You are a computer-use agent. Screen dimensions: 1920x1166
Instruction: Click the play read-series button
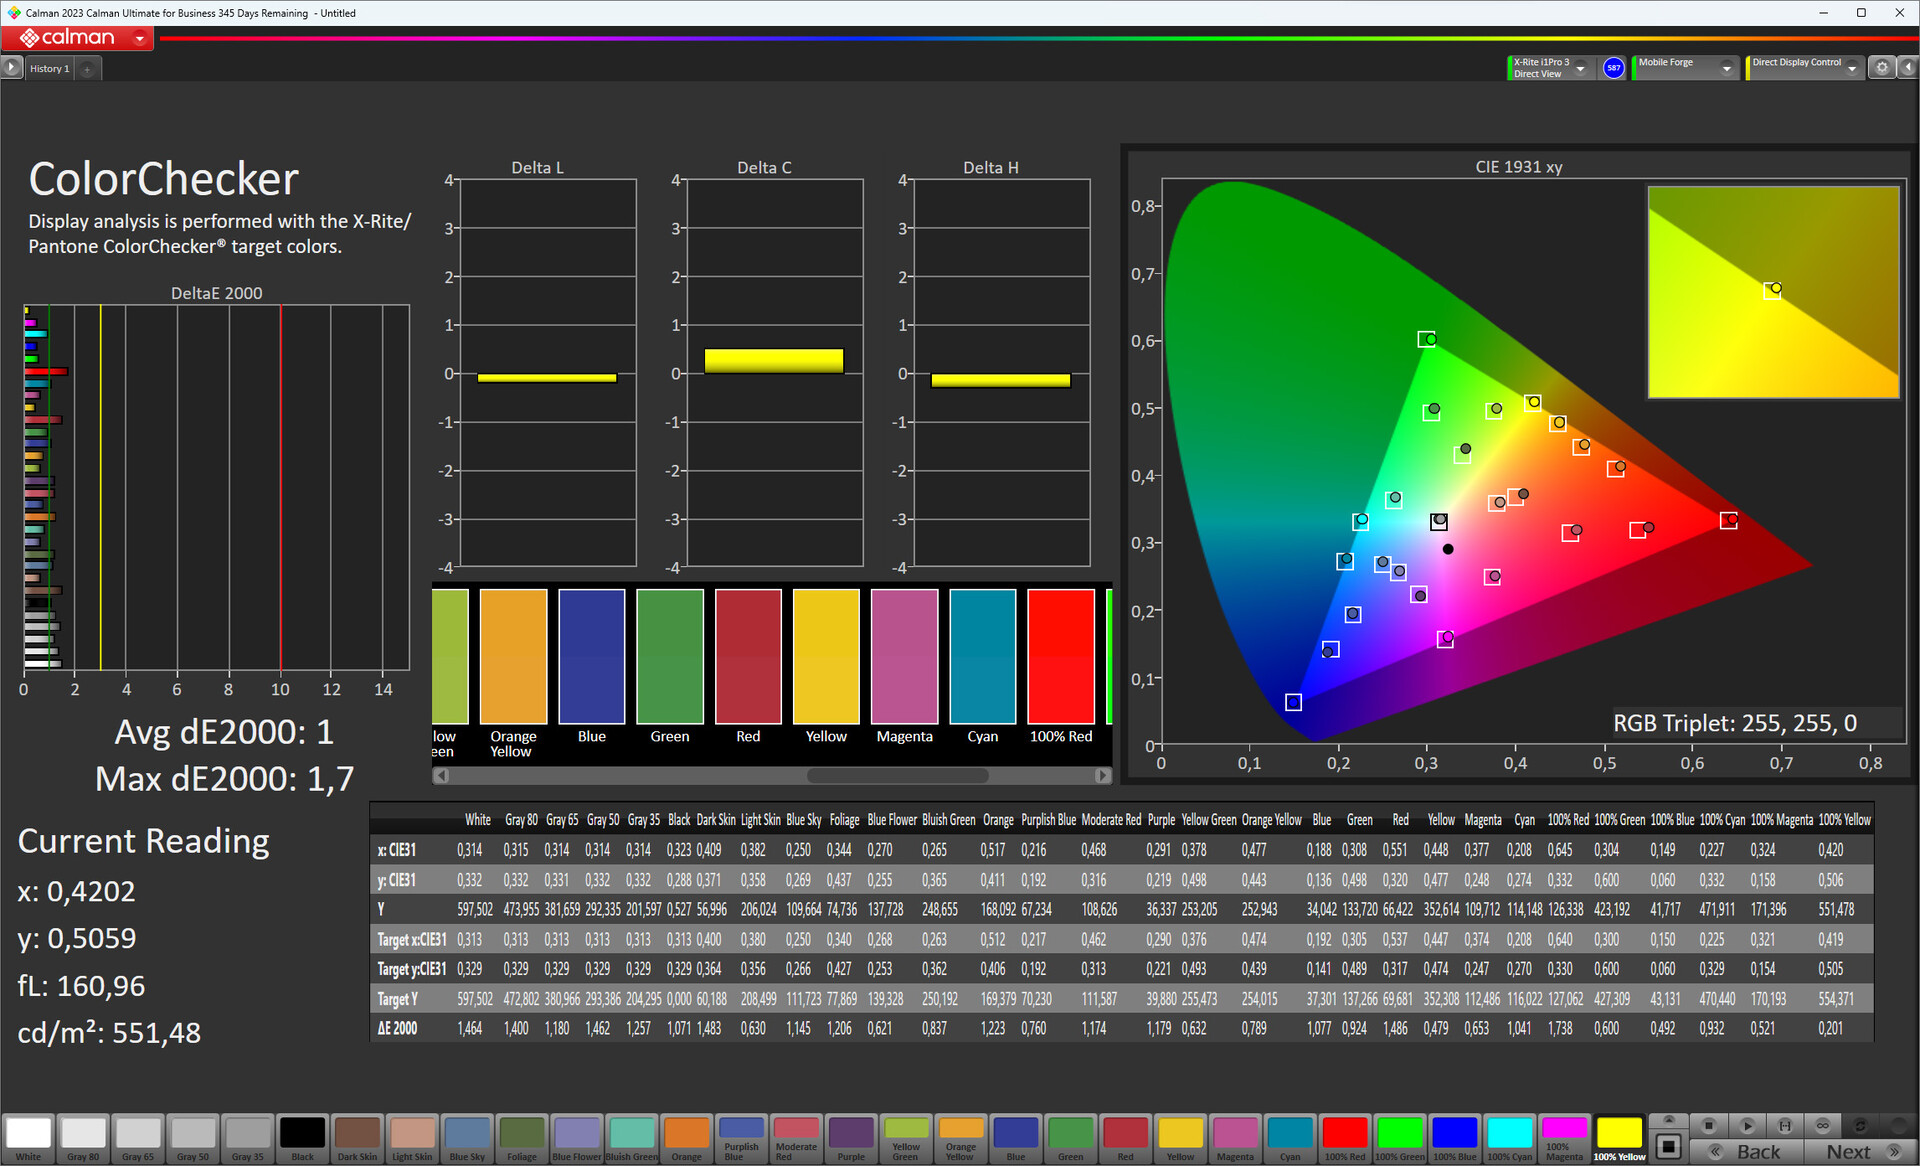tap(1747, 1125)
